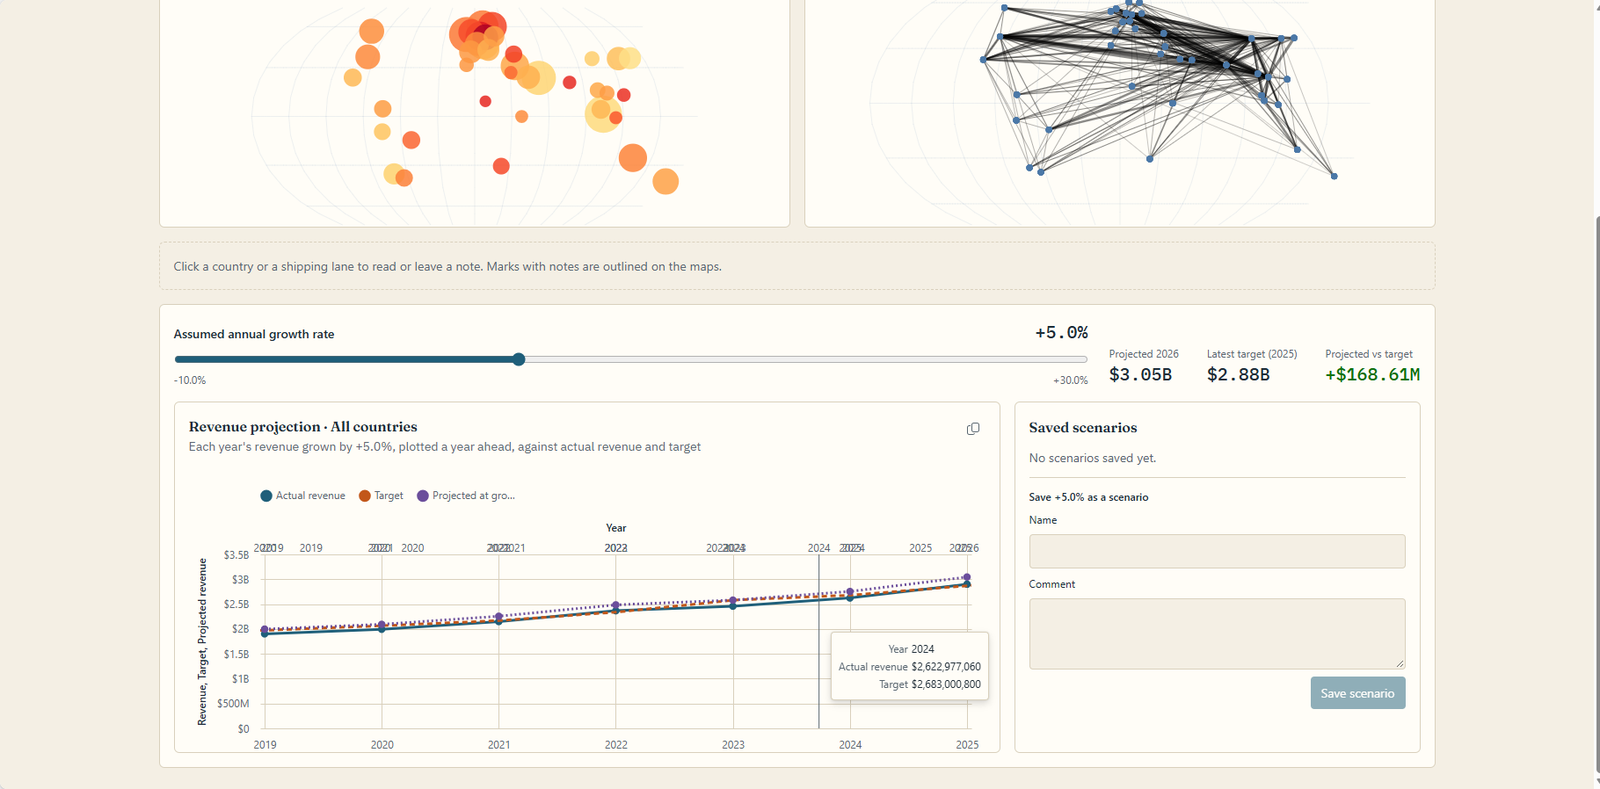Click the "Assumed annual growth rate" label
1600x789 pixels.
pyautogui.click(x=254, y=334)
